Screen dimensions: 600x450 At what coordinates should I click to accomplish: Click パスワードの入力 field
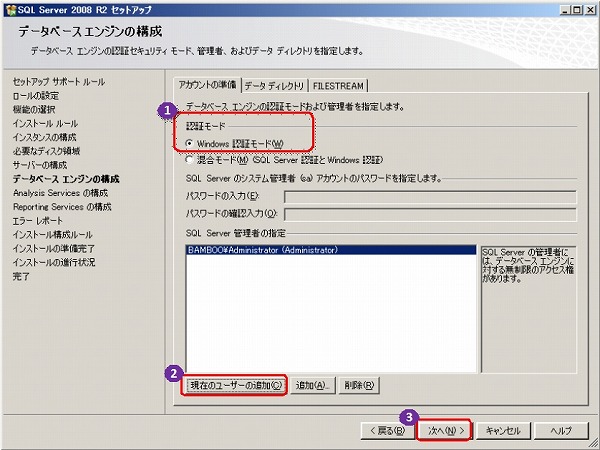(x=430, y=197)
